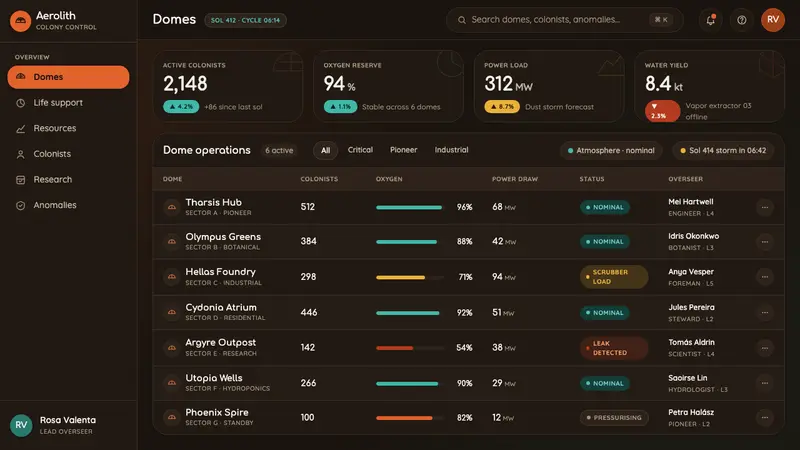This screenshot has width=800, height=450.
Task: Click the Olympus Greens dome icon
Action: (172, 241)
